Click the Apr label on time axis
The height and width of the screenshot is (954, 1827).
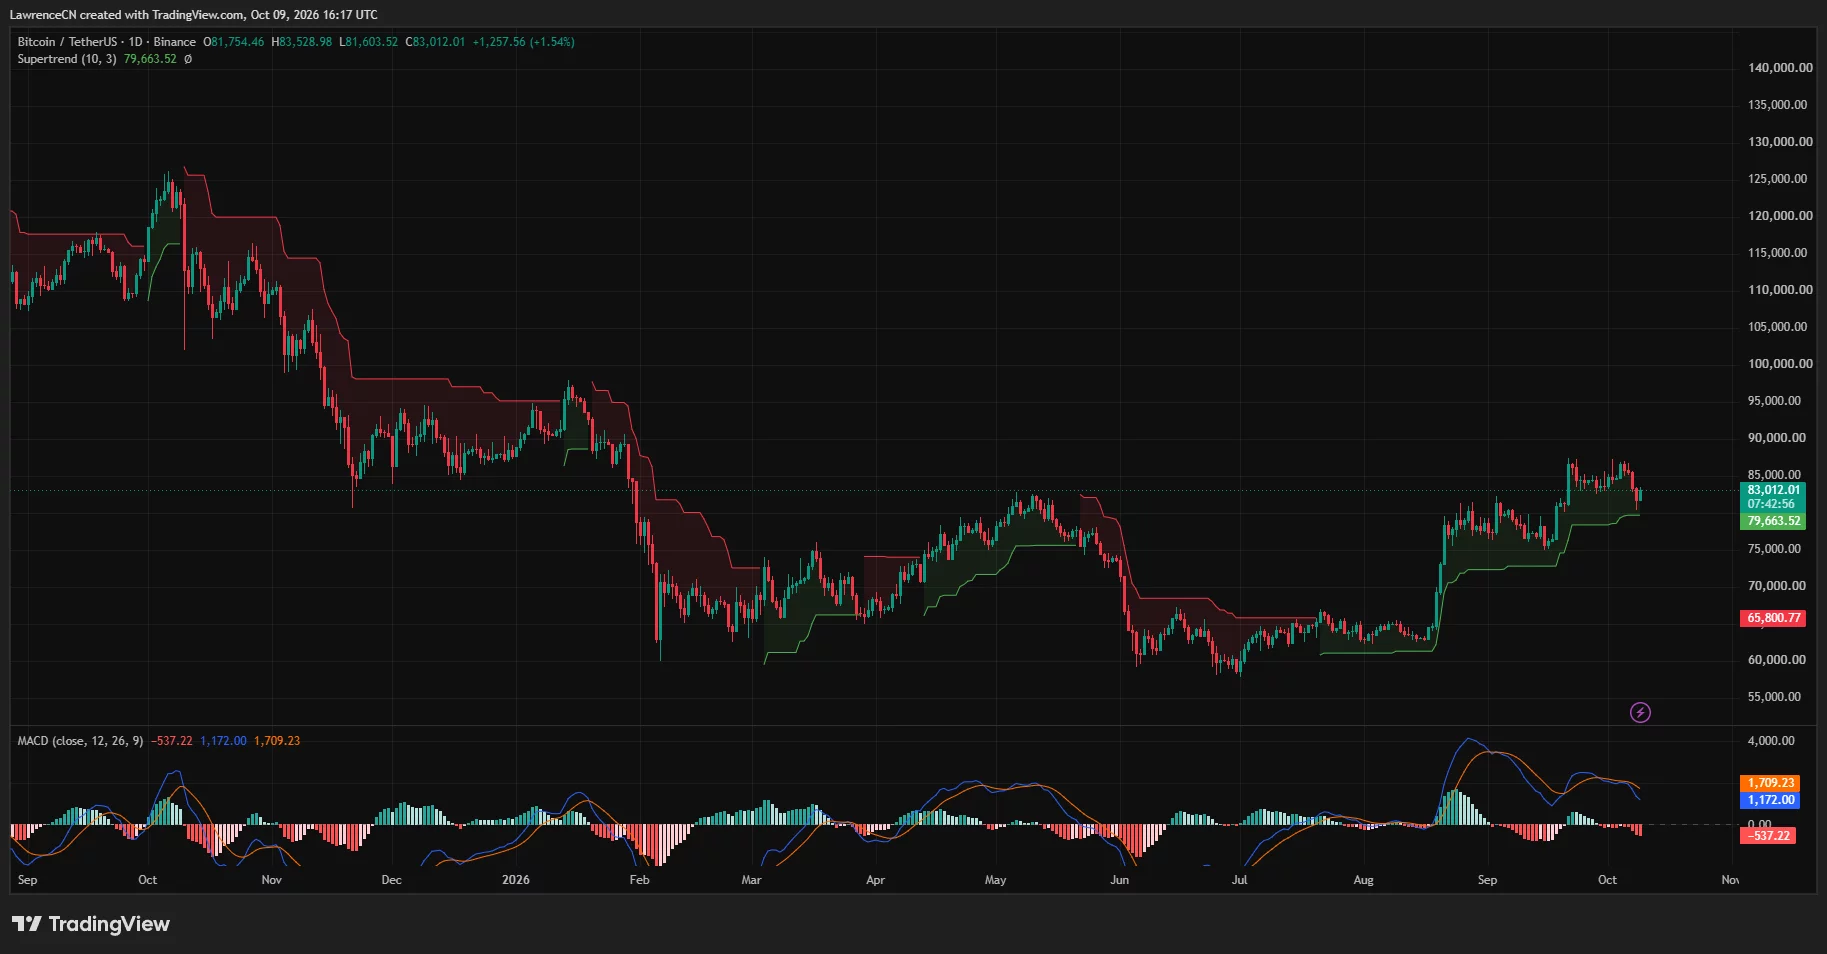pyautogui.click(x=876, y=880)
